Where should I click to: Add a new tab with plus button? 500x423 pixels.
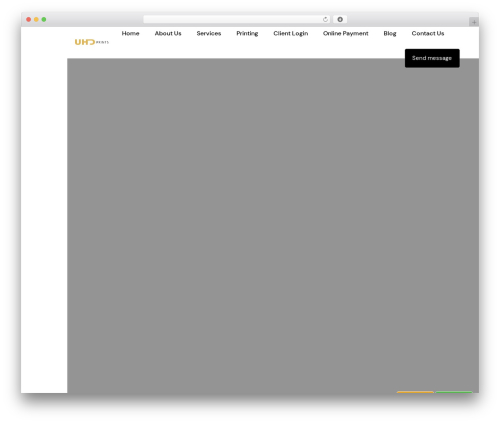click(x=474, y=22)
